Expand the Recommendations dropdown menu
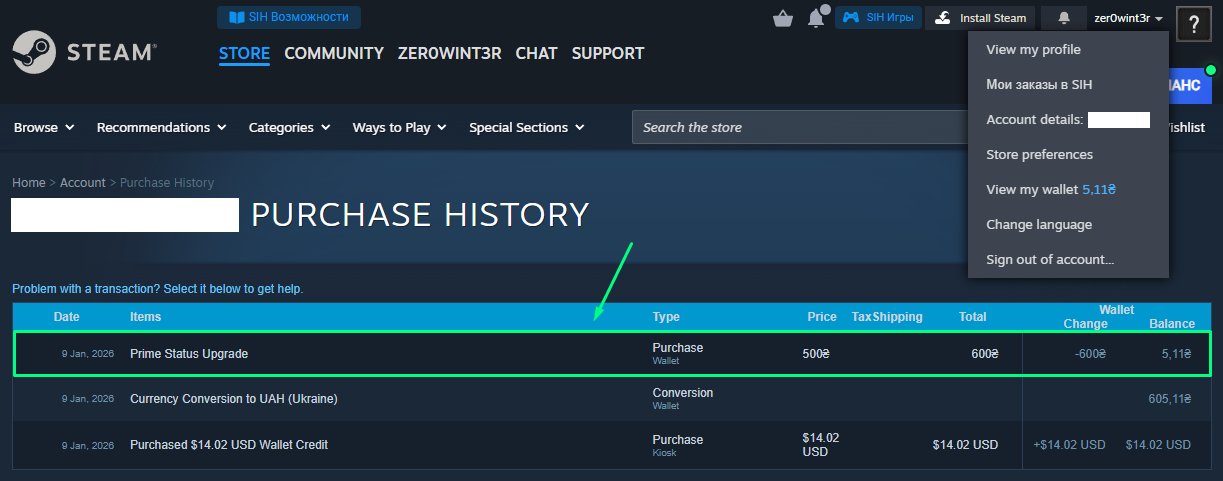This screenshot has height=481, width=1223. [161, 127]
